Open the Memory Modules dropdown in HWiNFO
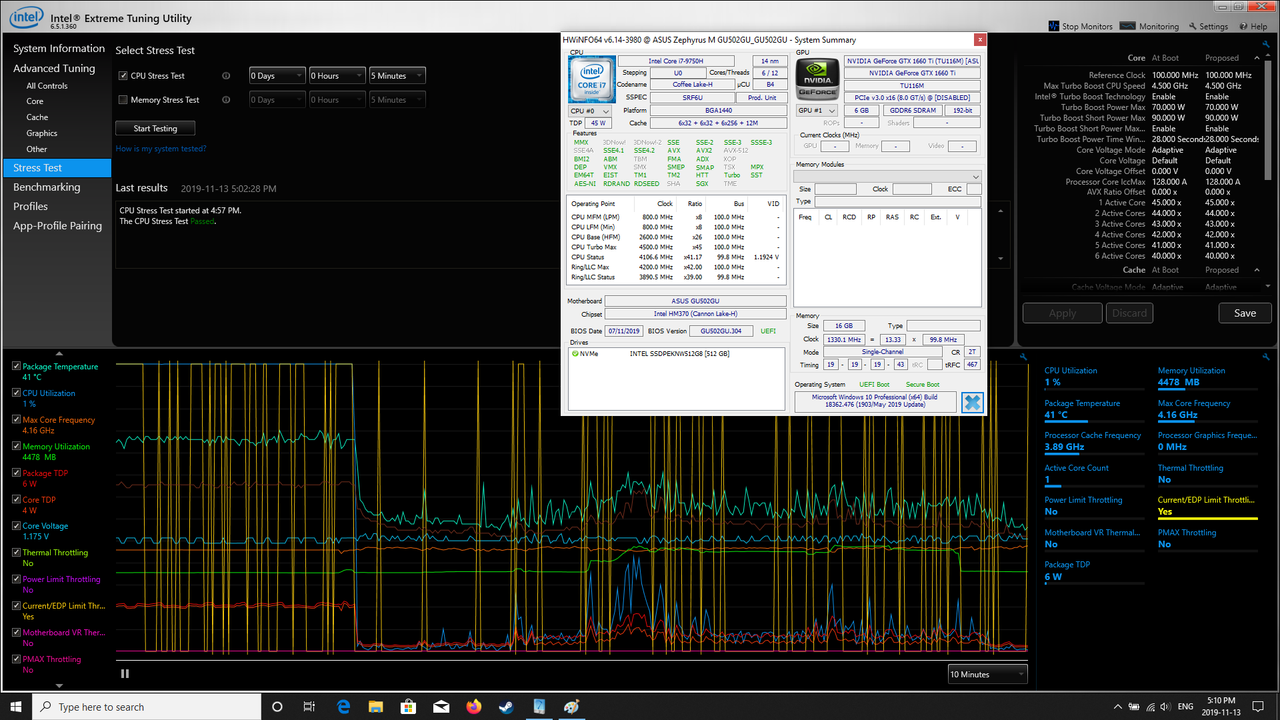This screenshot has height=720, width=1280. click(887, 176)
